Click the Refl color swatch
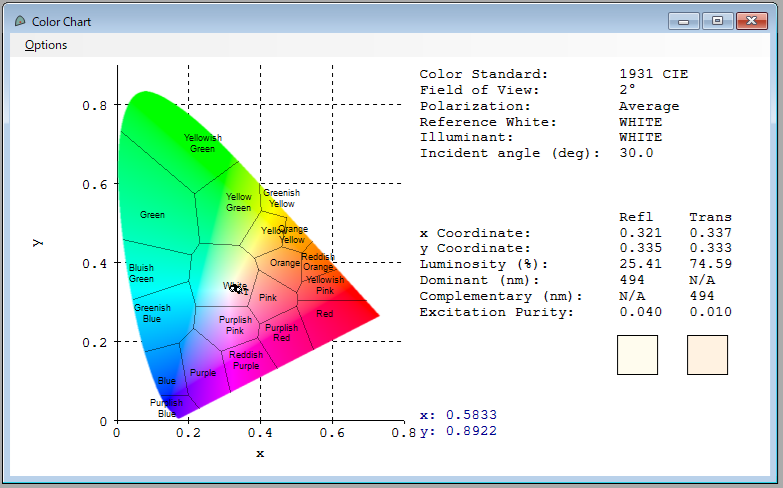This screenshot has height=488, width=783. pyautogui.click(x=637, y=355)
